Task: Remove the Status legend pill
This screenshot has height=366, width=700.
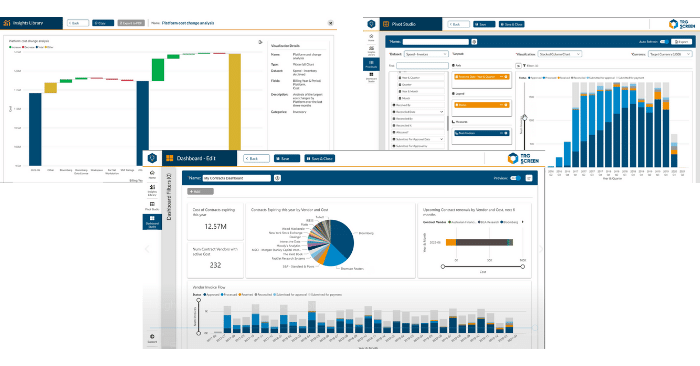Action: [506, 105]
